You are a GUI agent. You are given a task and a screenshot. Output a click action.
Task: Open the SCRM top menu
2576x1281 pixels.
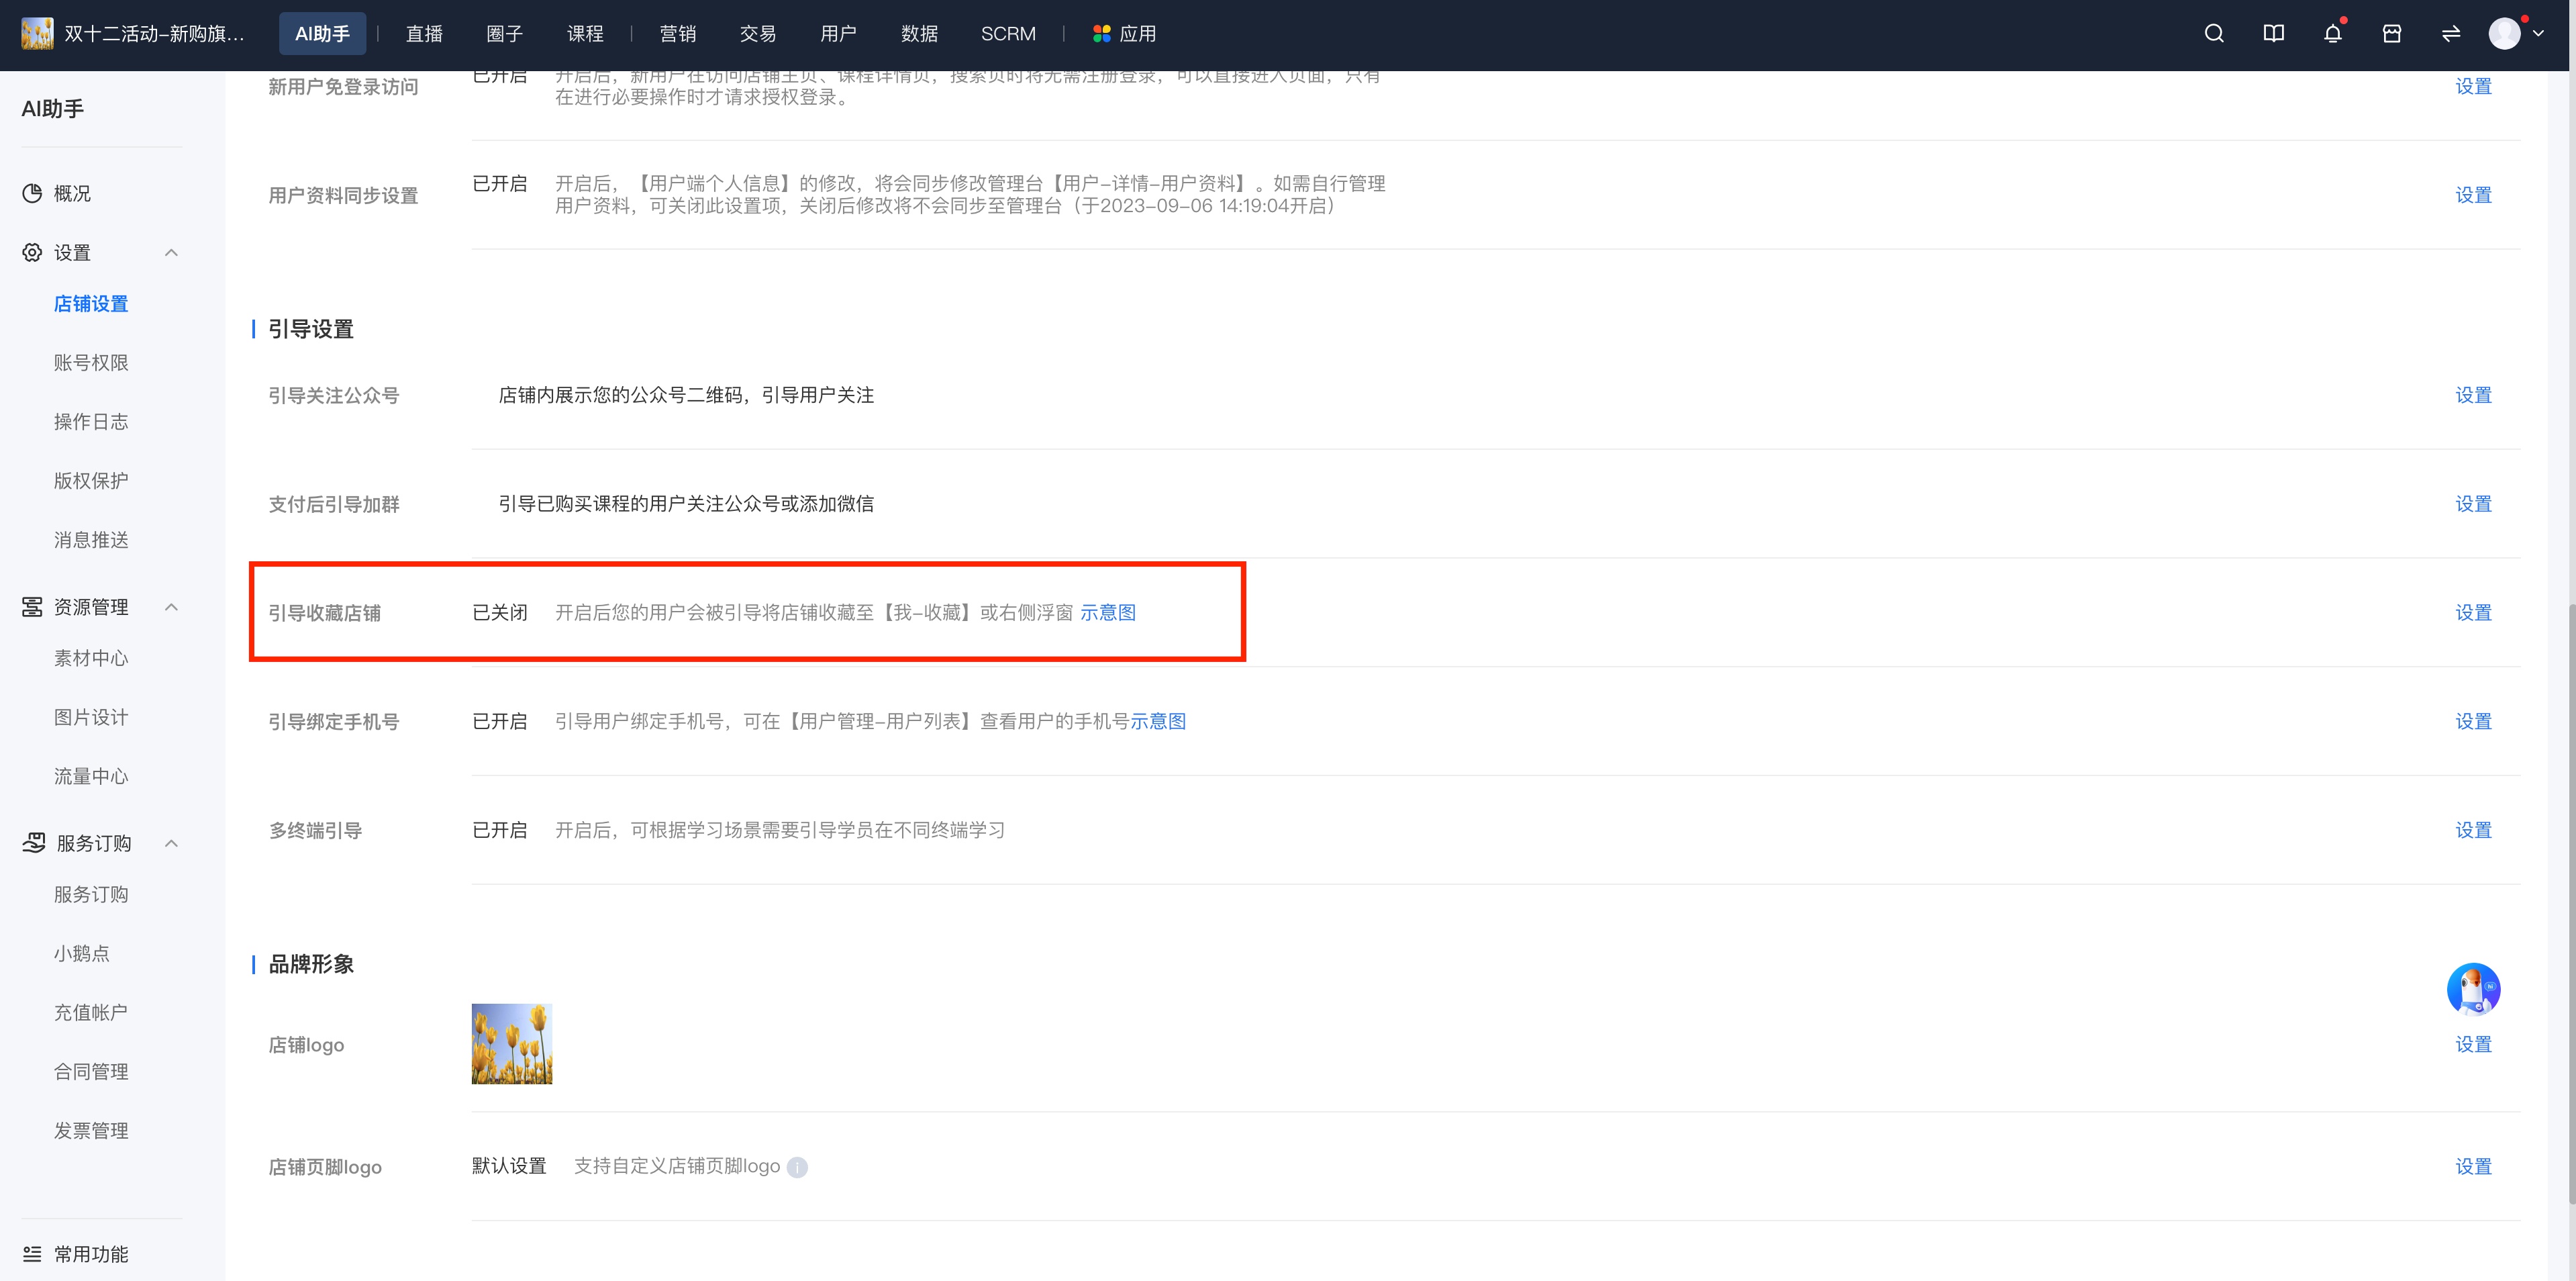click(1008, 33)
